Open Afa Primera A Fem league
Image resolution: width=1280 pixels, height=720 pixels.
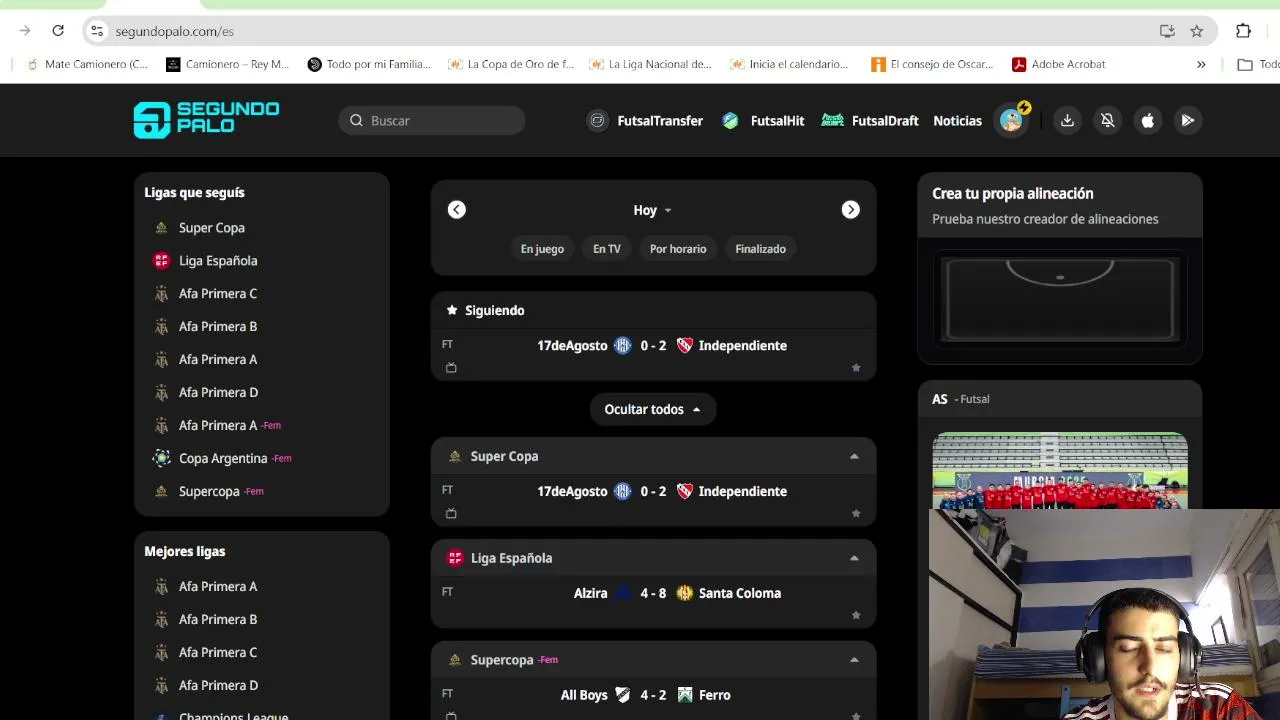[x=229, y=426]
